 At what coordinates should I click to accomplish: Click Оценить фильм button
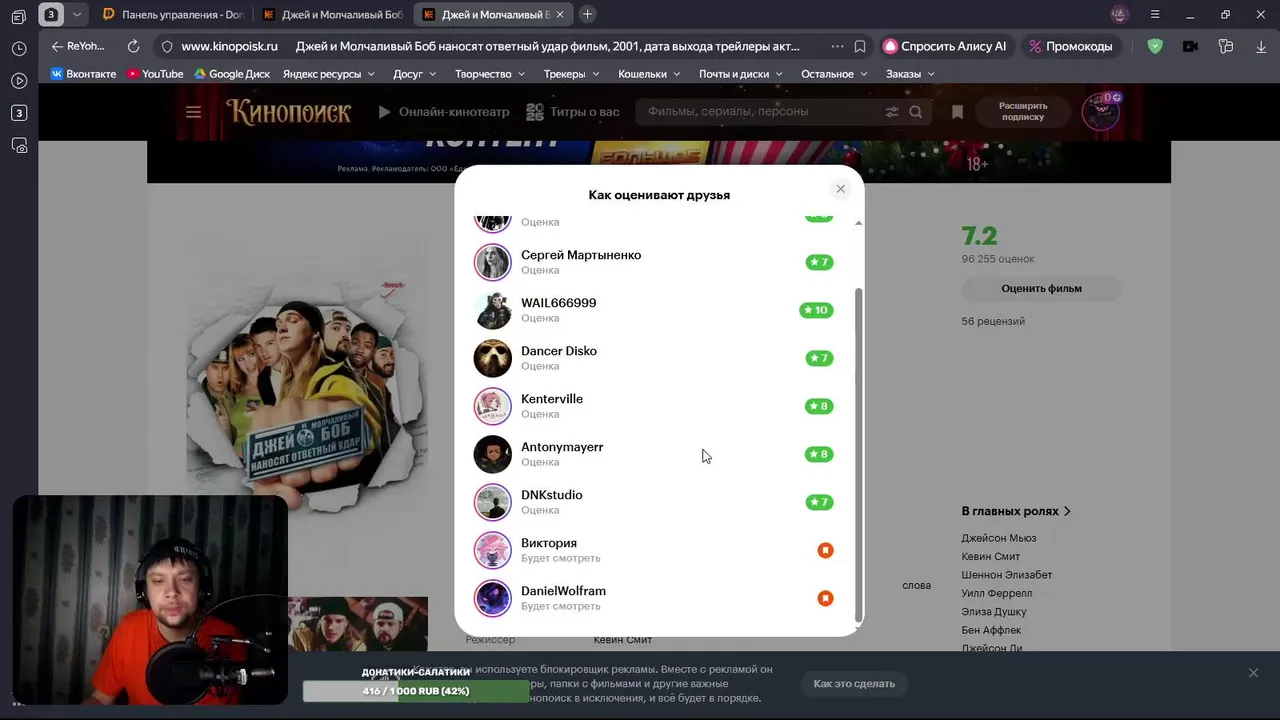(x=1041, y=288)
